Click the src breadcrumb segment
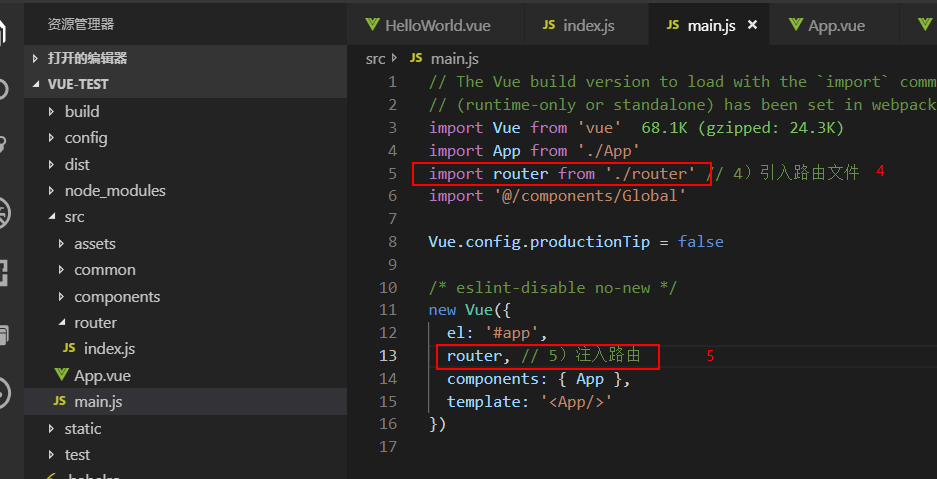 click(x=375, y=59)
